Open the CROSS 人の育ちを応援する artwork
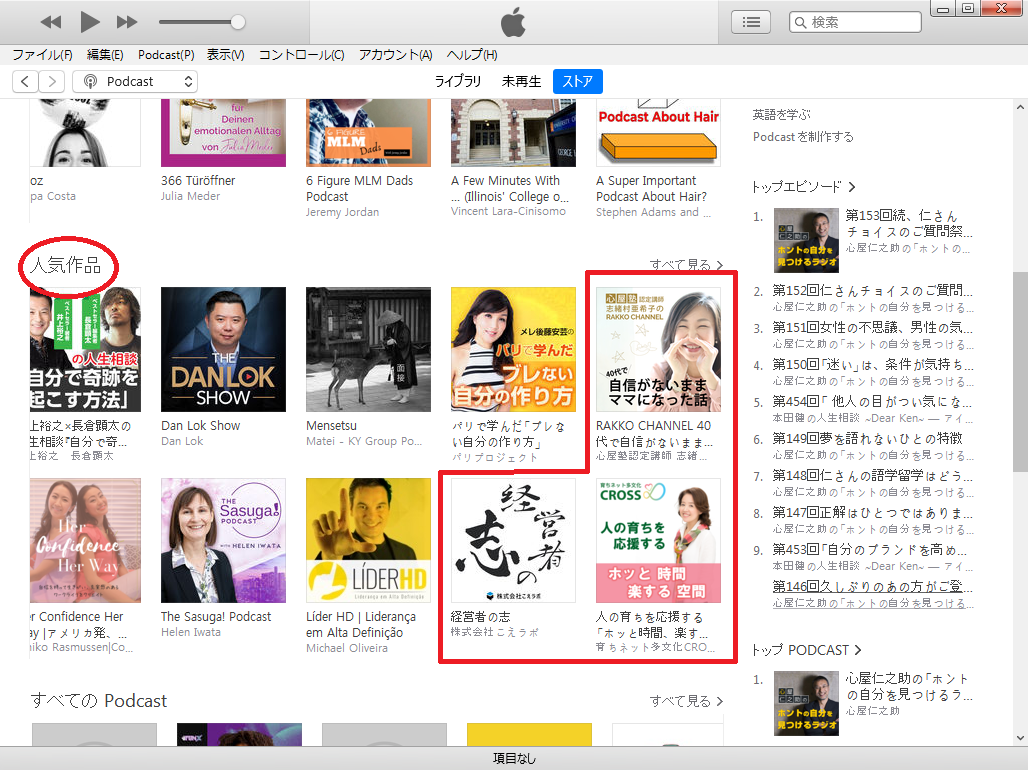This screenshot has width=1028, height=770. pyautogui.click(x=658, y=540)
